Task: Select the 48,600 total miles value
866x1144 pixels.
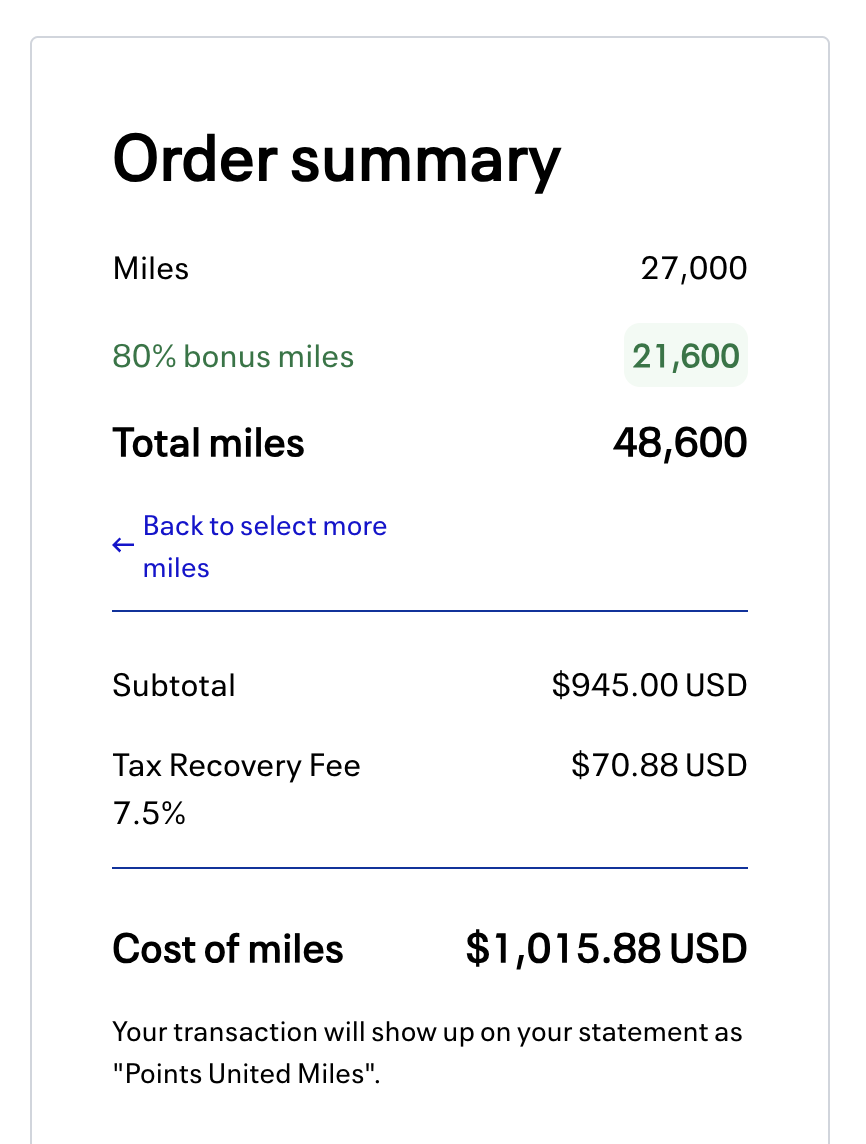Action: pyautogui.click(x=679, y=443)
